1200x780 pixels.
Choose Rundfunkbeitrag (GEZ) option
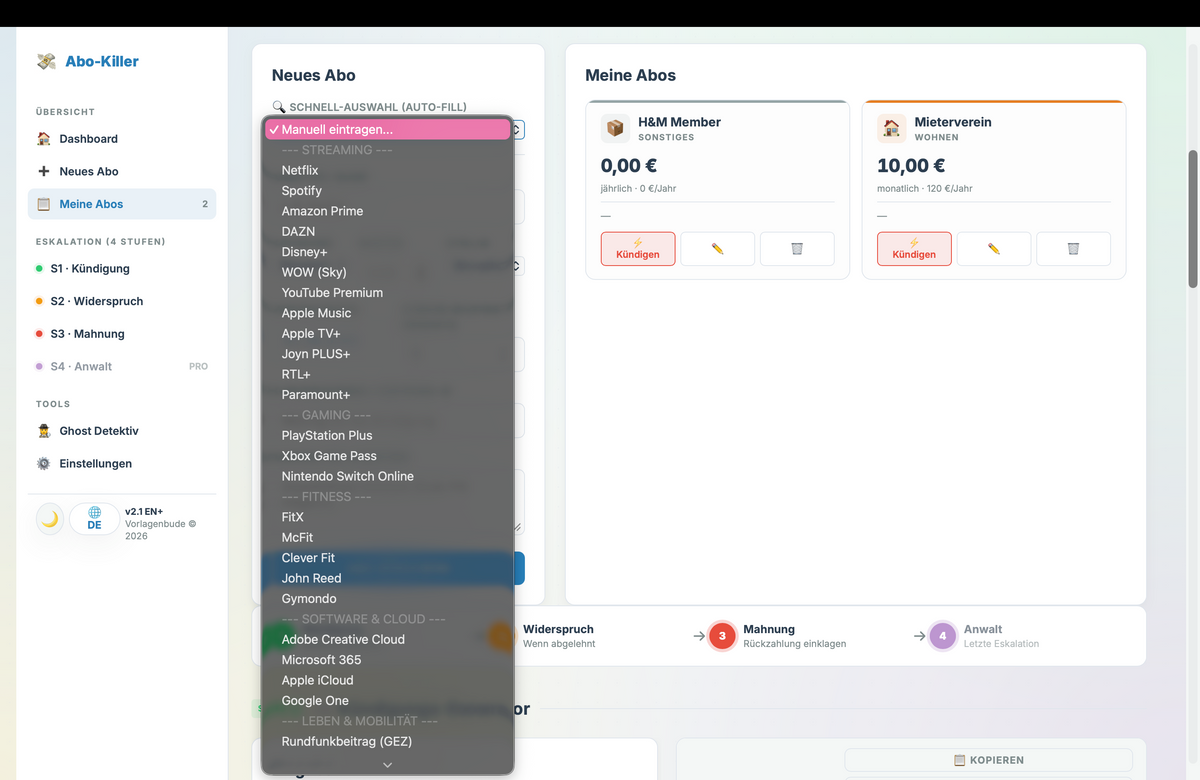(x=388, y=741)
